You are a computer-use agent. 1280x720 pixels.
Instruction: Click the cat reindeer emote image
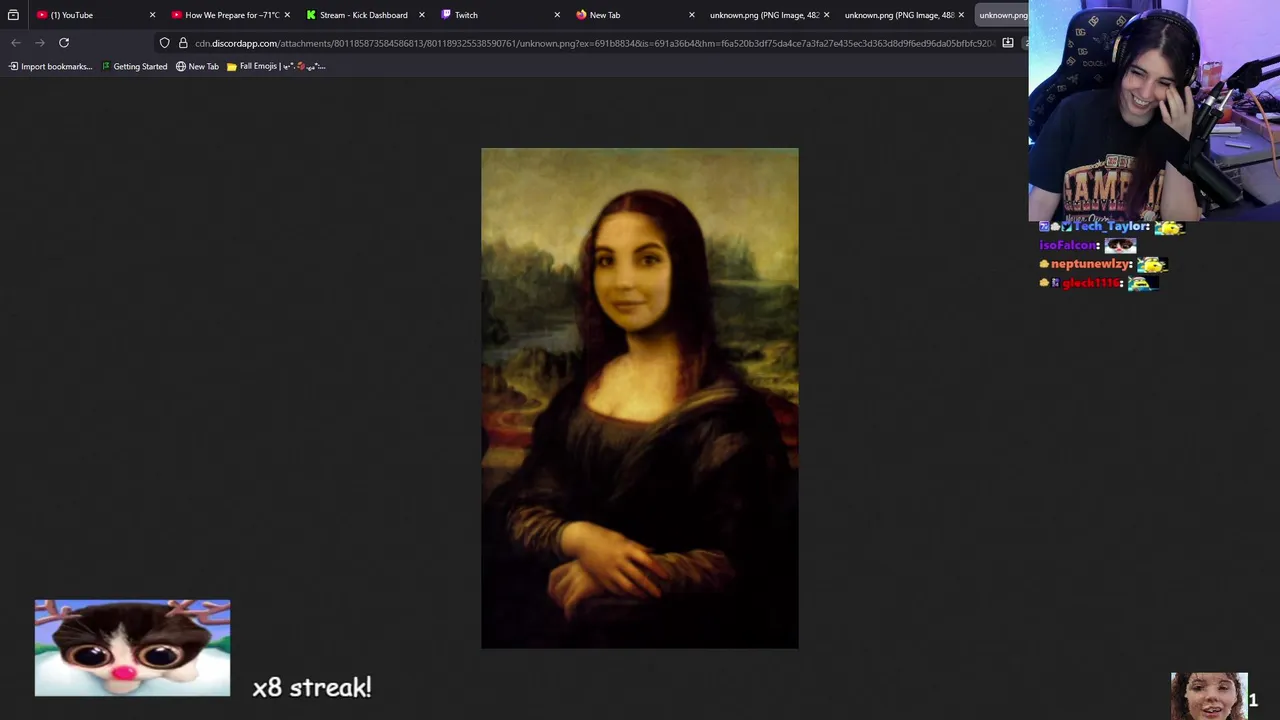pyautogui.click(x=132, y=648)
